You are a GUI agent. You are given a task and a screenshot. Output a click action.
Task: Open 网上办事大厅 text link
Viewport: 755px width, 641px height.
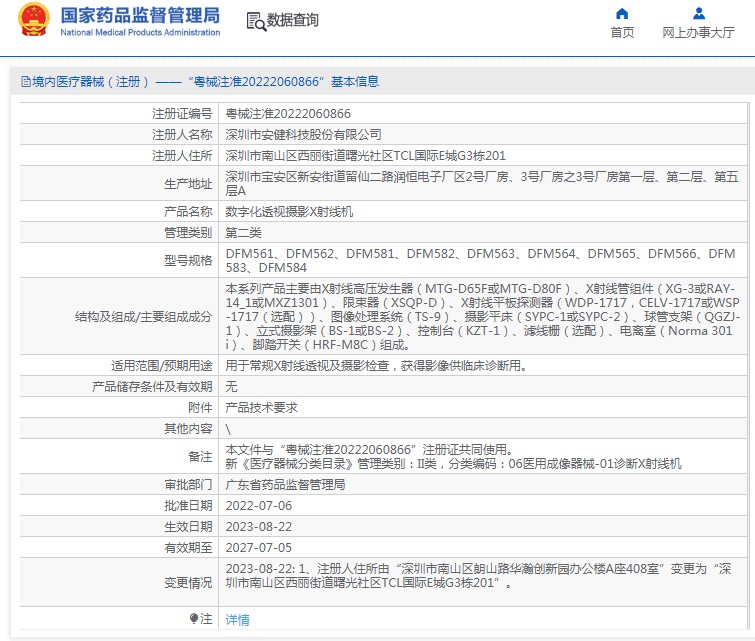(x=698, y=33)
